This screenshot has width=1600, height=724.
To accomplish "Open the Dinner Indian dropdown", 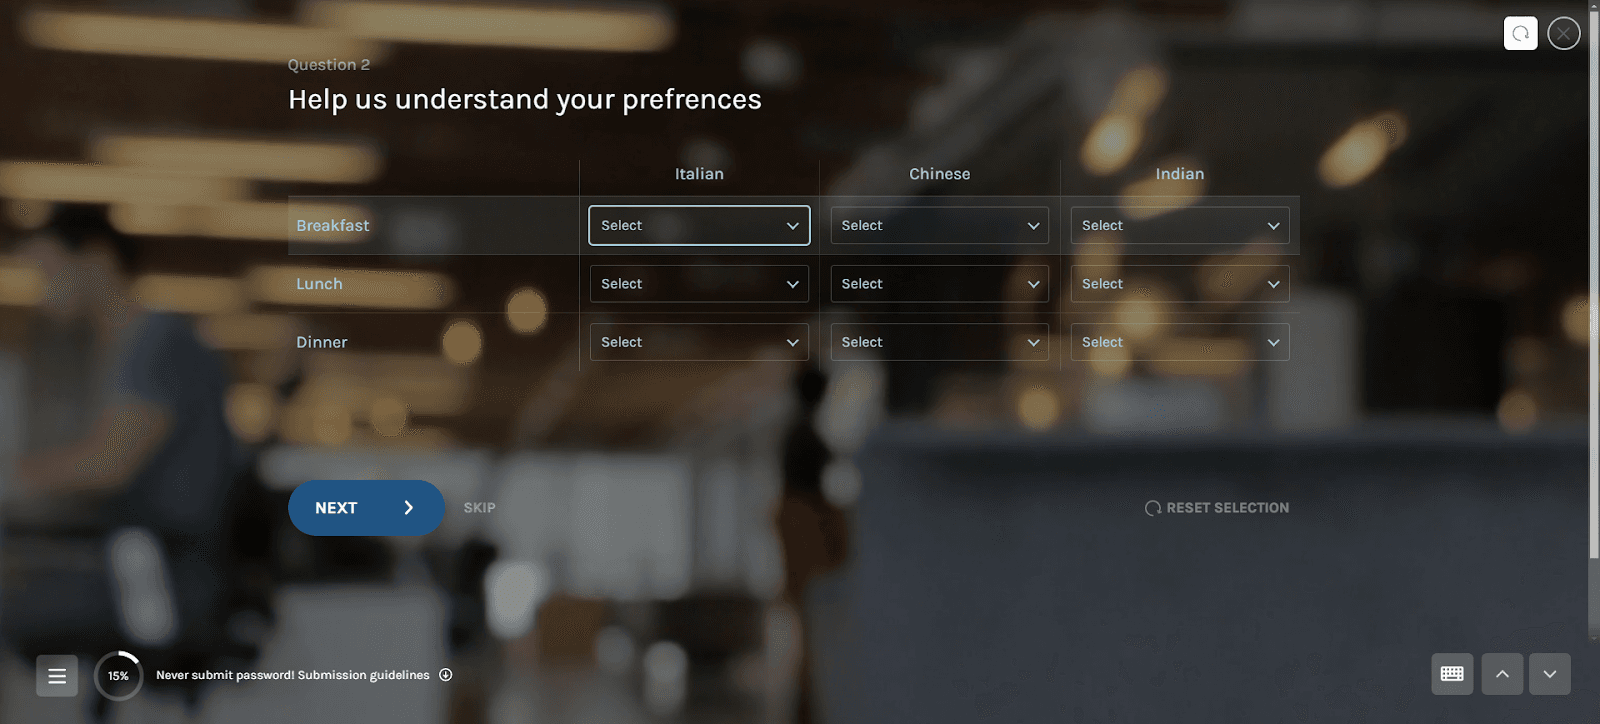I will pyautogui.click(x=1179, y=342).
